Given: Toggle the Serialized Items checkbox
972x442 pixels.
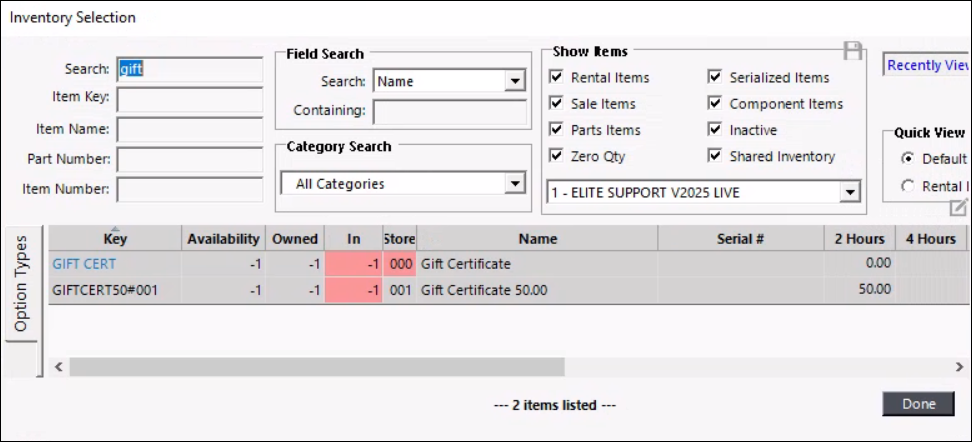Looking at the screenshot, I should pyautogui.click(x=716, y=78).
